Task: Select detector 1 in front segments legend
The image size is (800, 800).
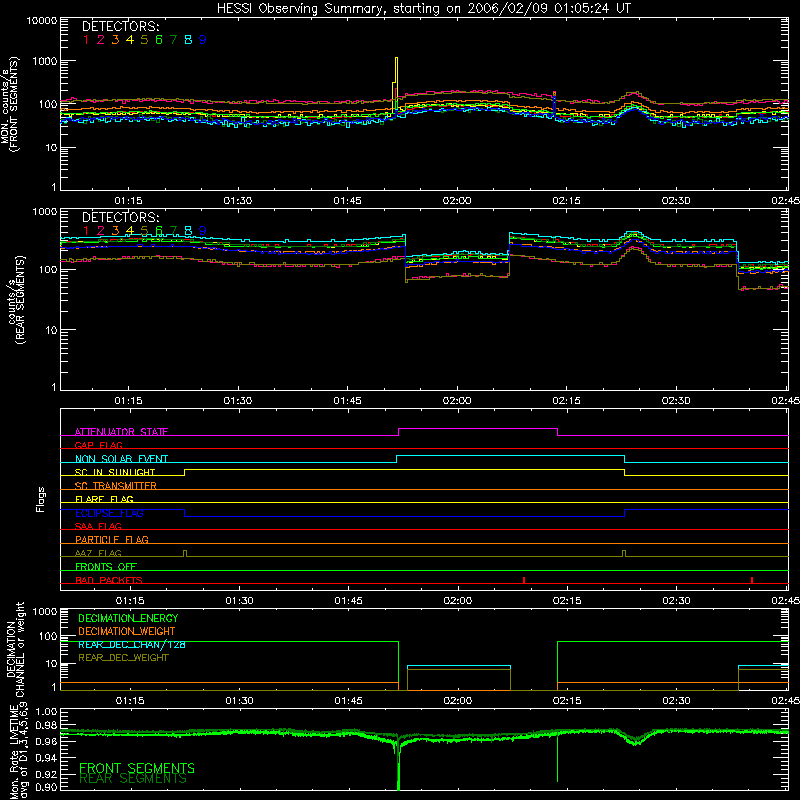Action: (x=86, y=40)
